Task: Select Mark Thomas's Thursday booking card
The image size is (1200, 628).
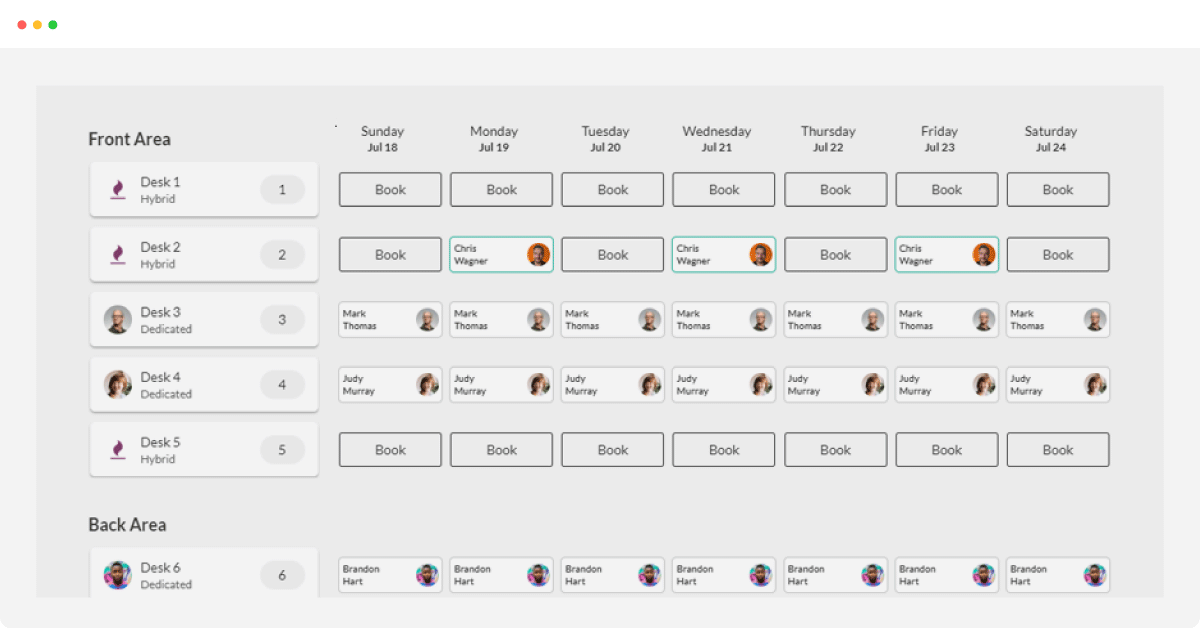Action: pyautogui.click(x=823, y=320)
